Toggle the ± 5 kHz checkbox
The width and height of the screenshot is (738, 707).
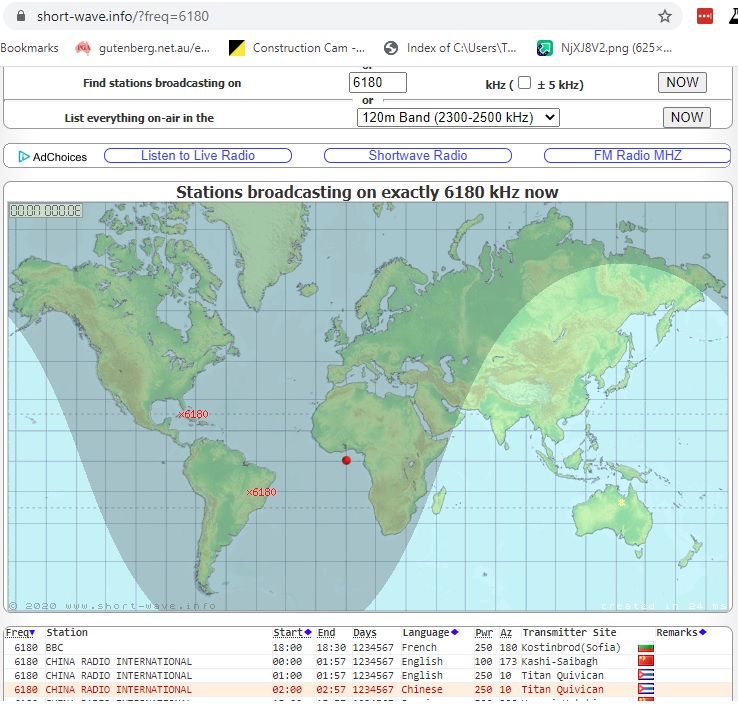point(524,83)
